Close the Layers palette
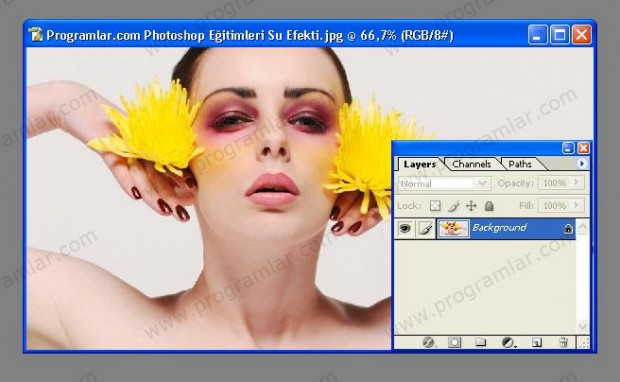The height and width of the screenshot is (382, 620). pos(583,148)
